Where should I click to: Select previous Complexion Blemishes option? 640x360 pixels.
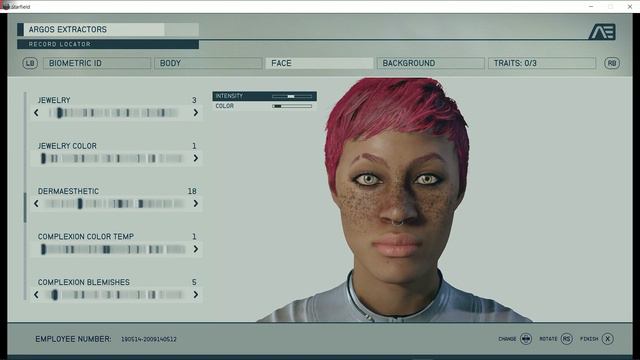point(36,295)
